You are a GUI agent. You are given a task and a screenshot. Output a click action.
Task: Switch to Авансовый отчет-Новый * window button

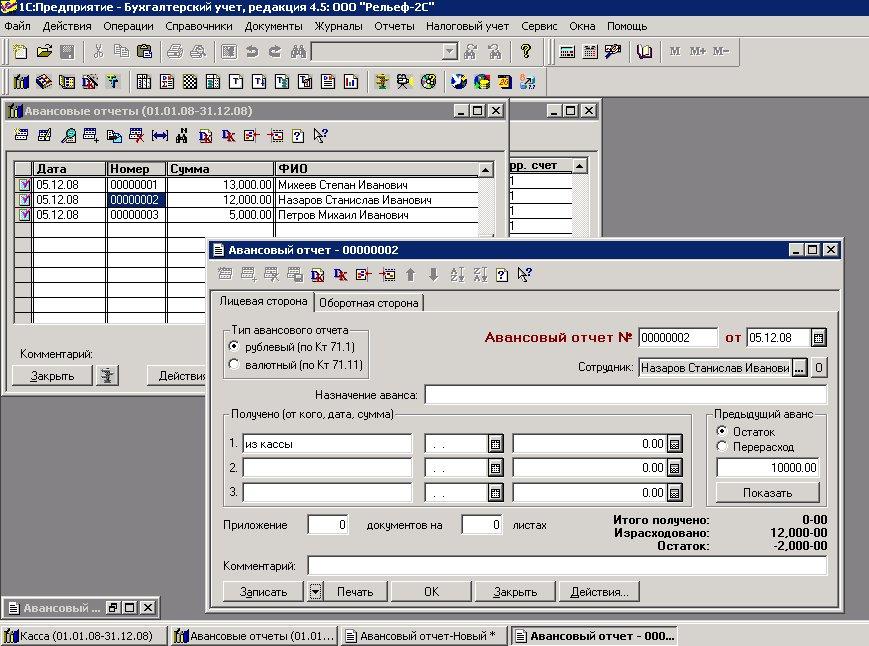[x=425, y=636]
